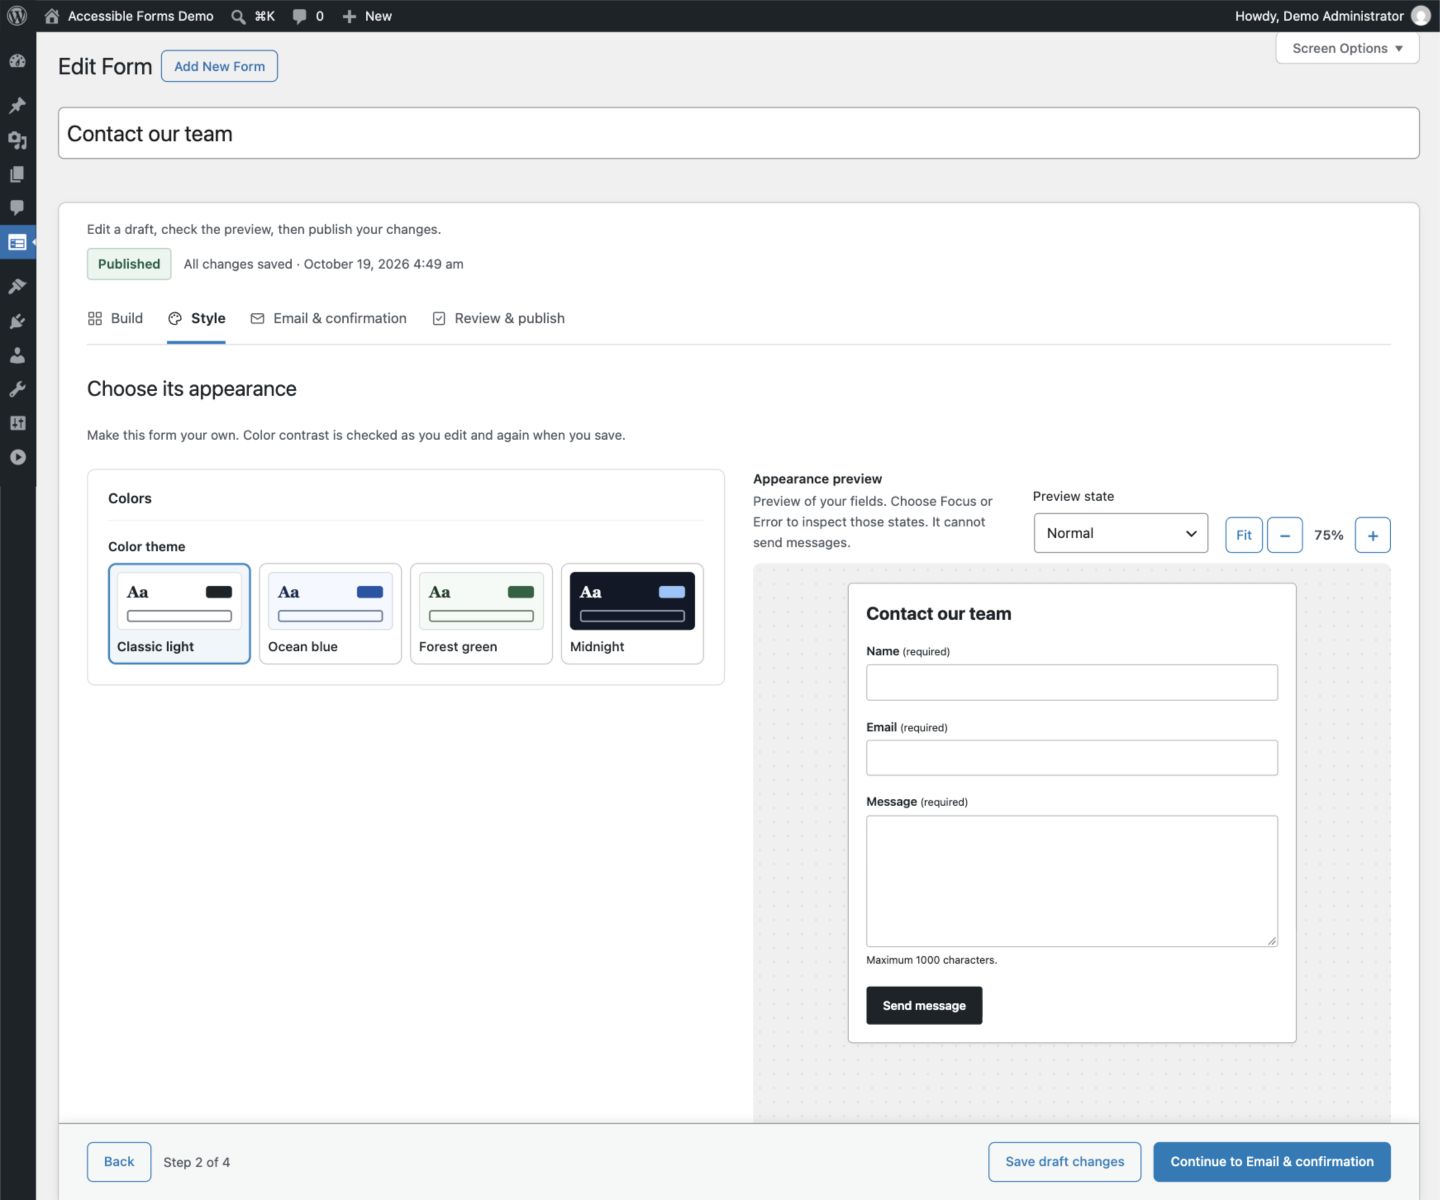Open the Forms sidebar icon

(17, 242)
